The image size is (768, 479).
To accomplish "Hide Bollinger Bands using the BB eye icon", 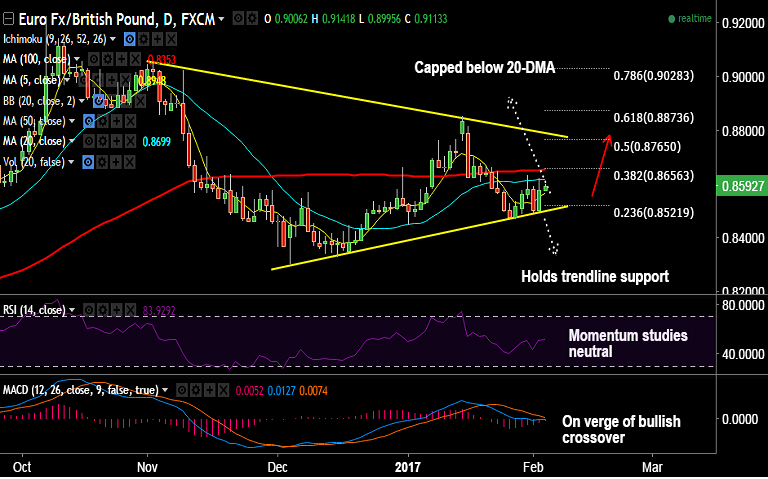I will [x=99, y=101].
